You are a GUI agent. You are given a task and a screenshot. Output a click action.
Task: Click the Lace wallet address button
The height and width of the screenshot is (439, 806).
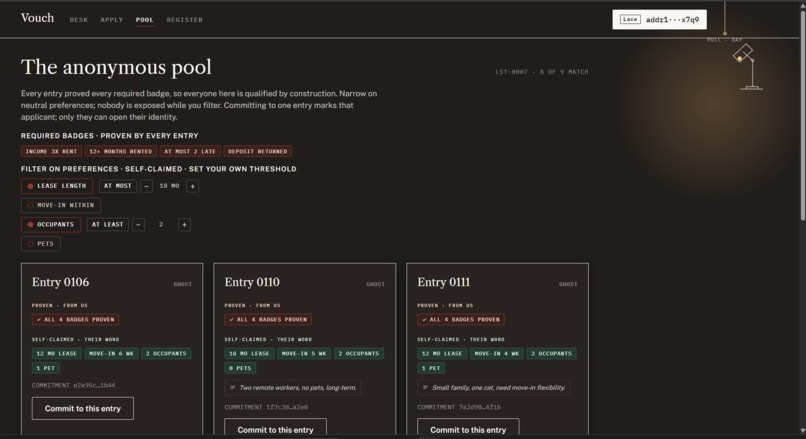[x=660, y=20]
